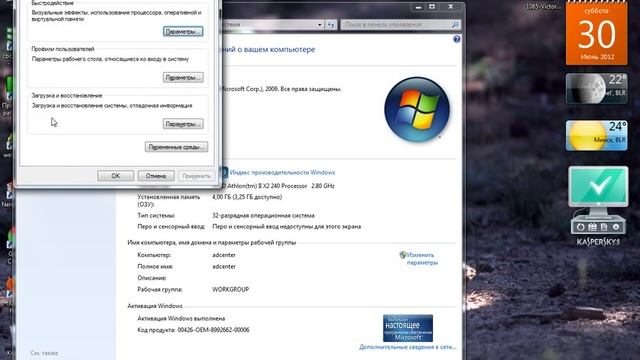Screen dimensions: 640x360
Task: Click 32-разрядная операционная система text
Action: 263,216
